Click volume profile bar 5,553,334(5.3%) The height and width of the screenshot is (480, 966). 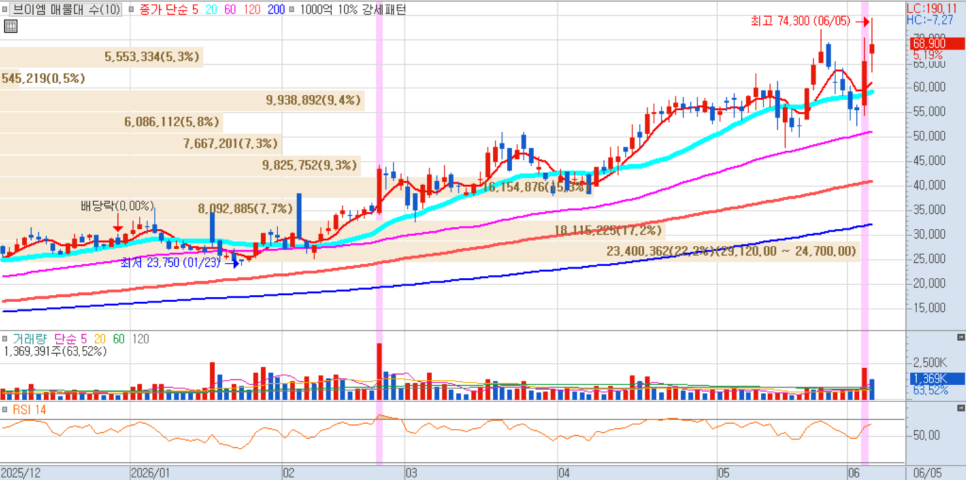102,57
